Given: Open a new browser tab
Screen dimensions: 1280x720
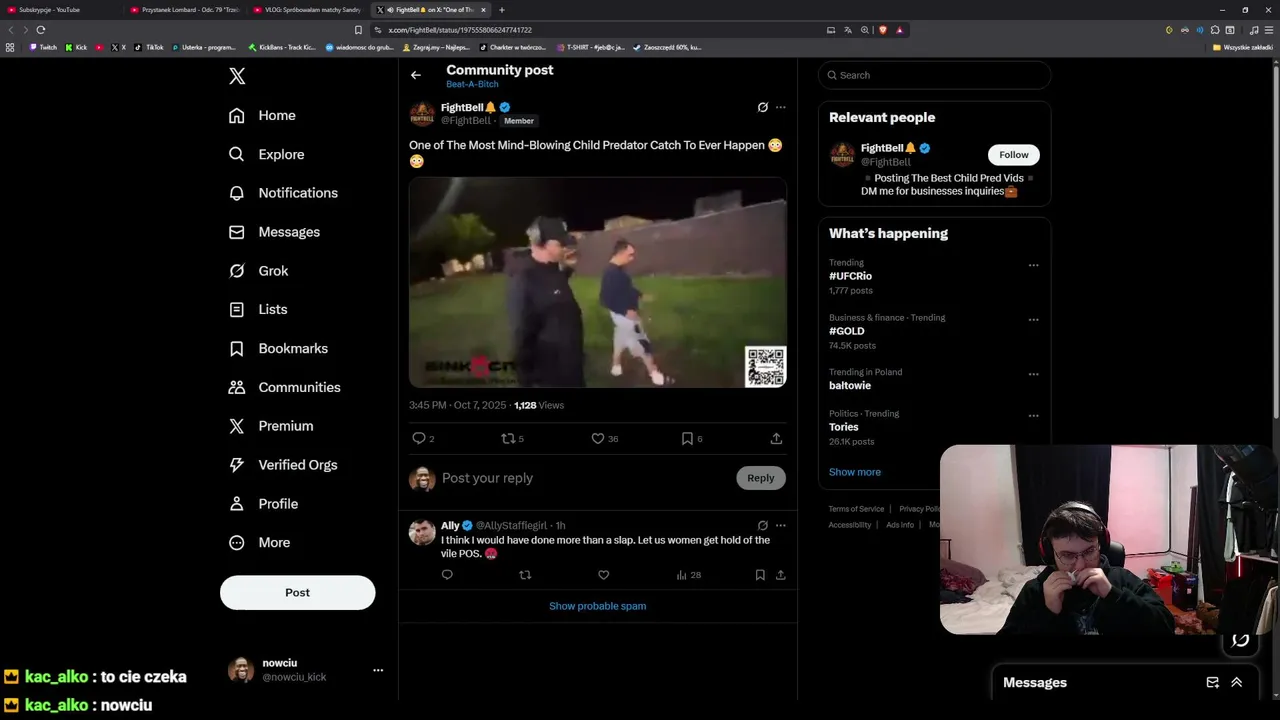Looking at the screenshot, I should click(502, 10).
